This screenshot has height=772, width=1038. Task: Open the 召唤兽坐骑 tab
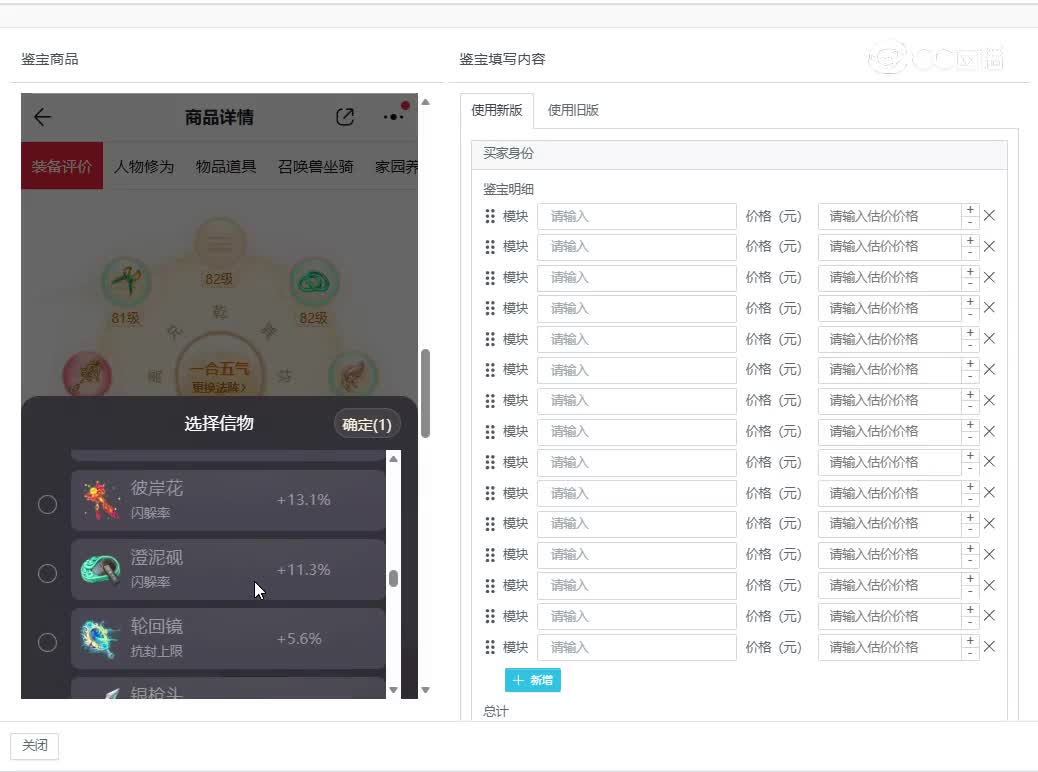click(316, 166)
